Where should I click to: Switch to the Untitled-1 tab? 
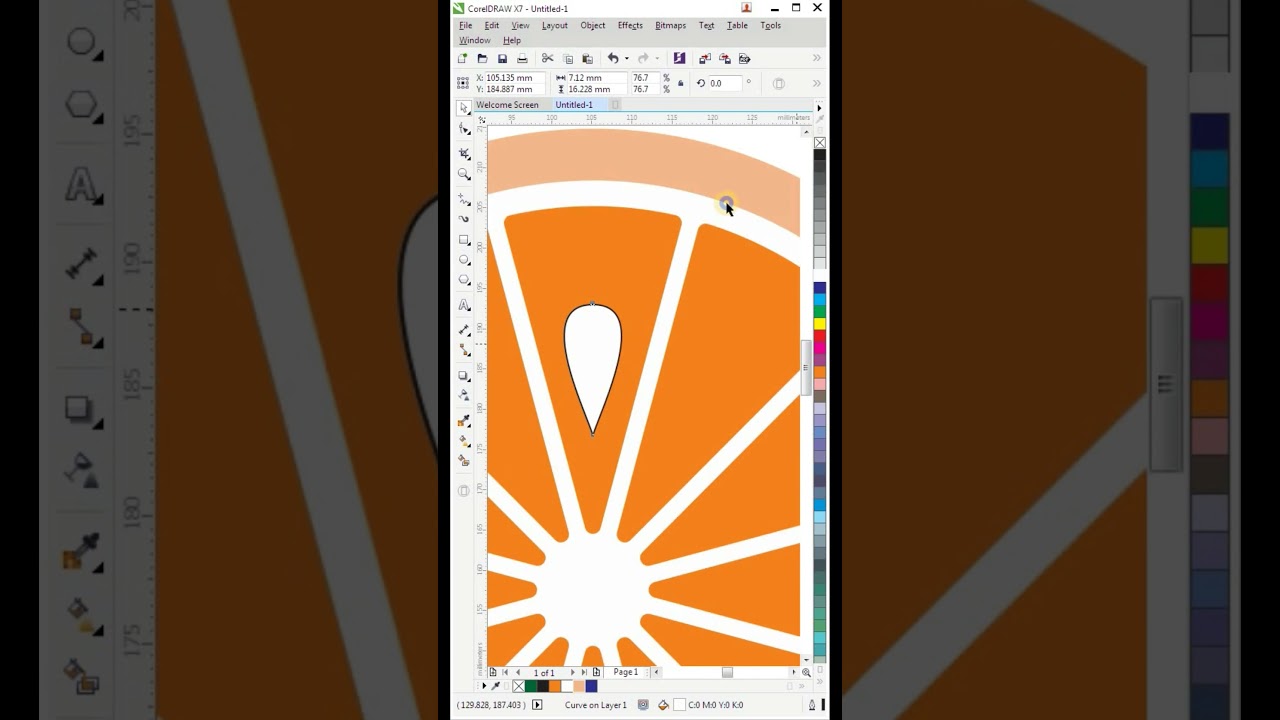click(x=574, y=105)
